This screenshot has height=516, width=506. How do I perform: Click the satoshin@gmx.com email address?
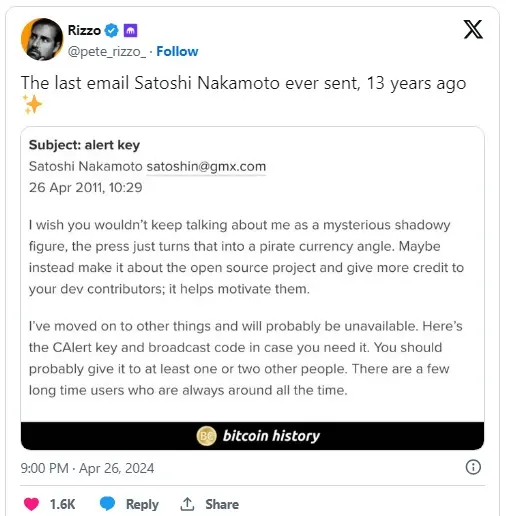tap(206, 166)
